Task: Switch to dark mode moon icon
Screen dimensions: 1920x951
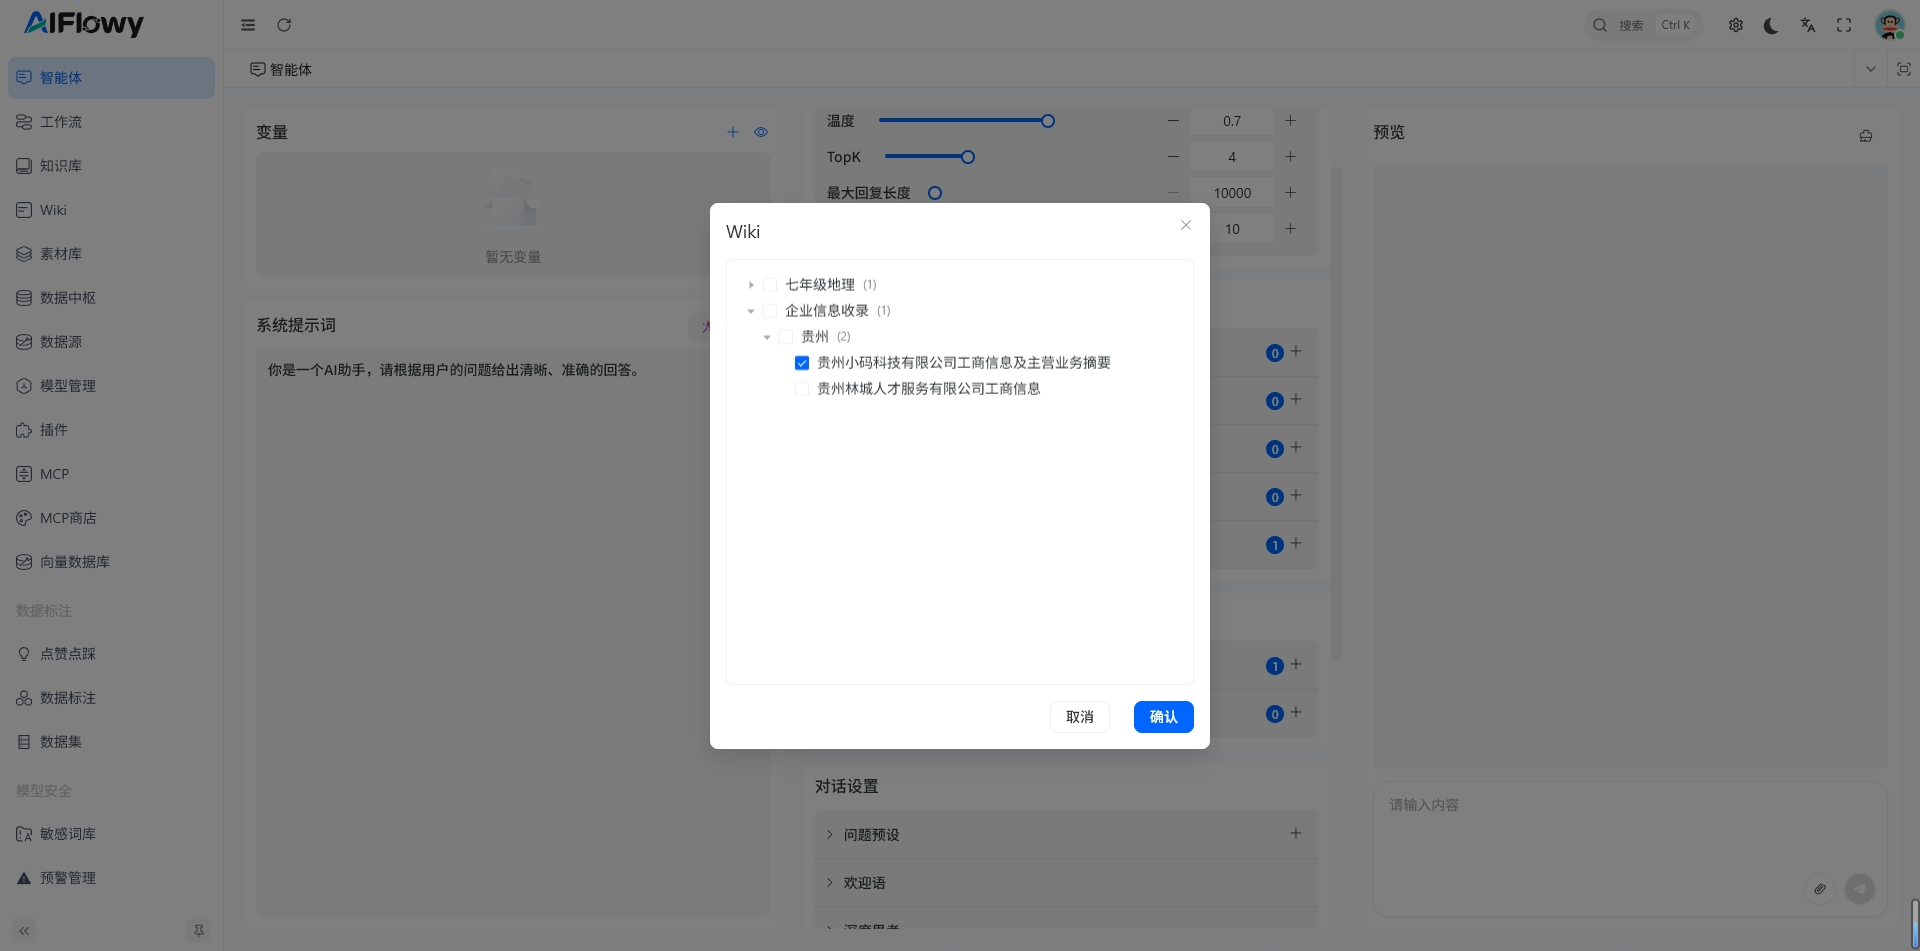Action: 1771,25
